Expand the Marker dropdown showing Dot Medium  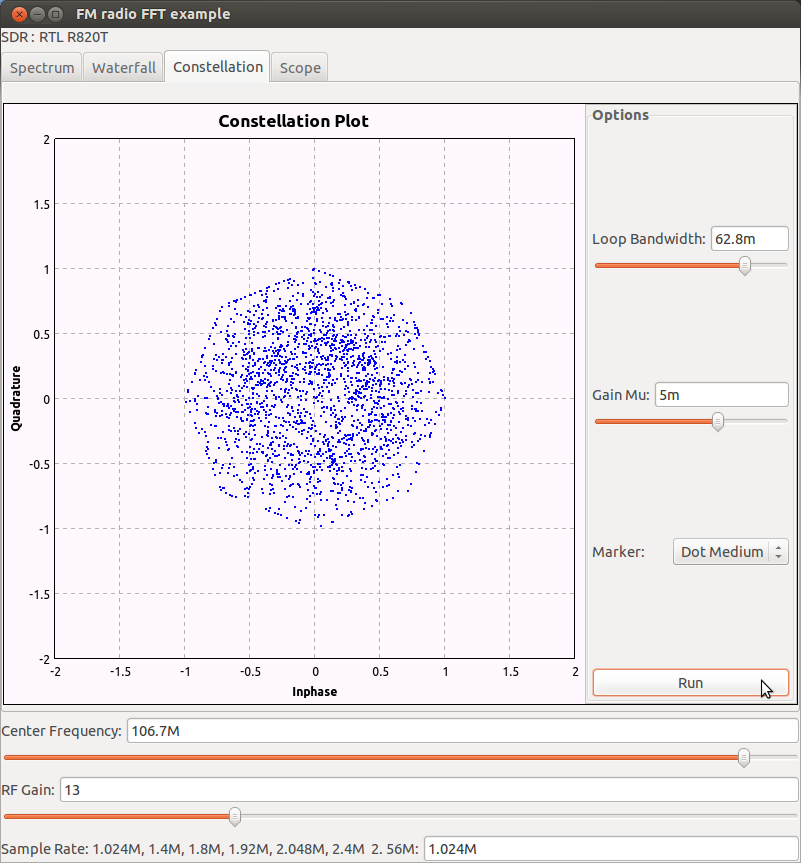[730, 552]
